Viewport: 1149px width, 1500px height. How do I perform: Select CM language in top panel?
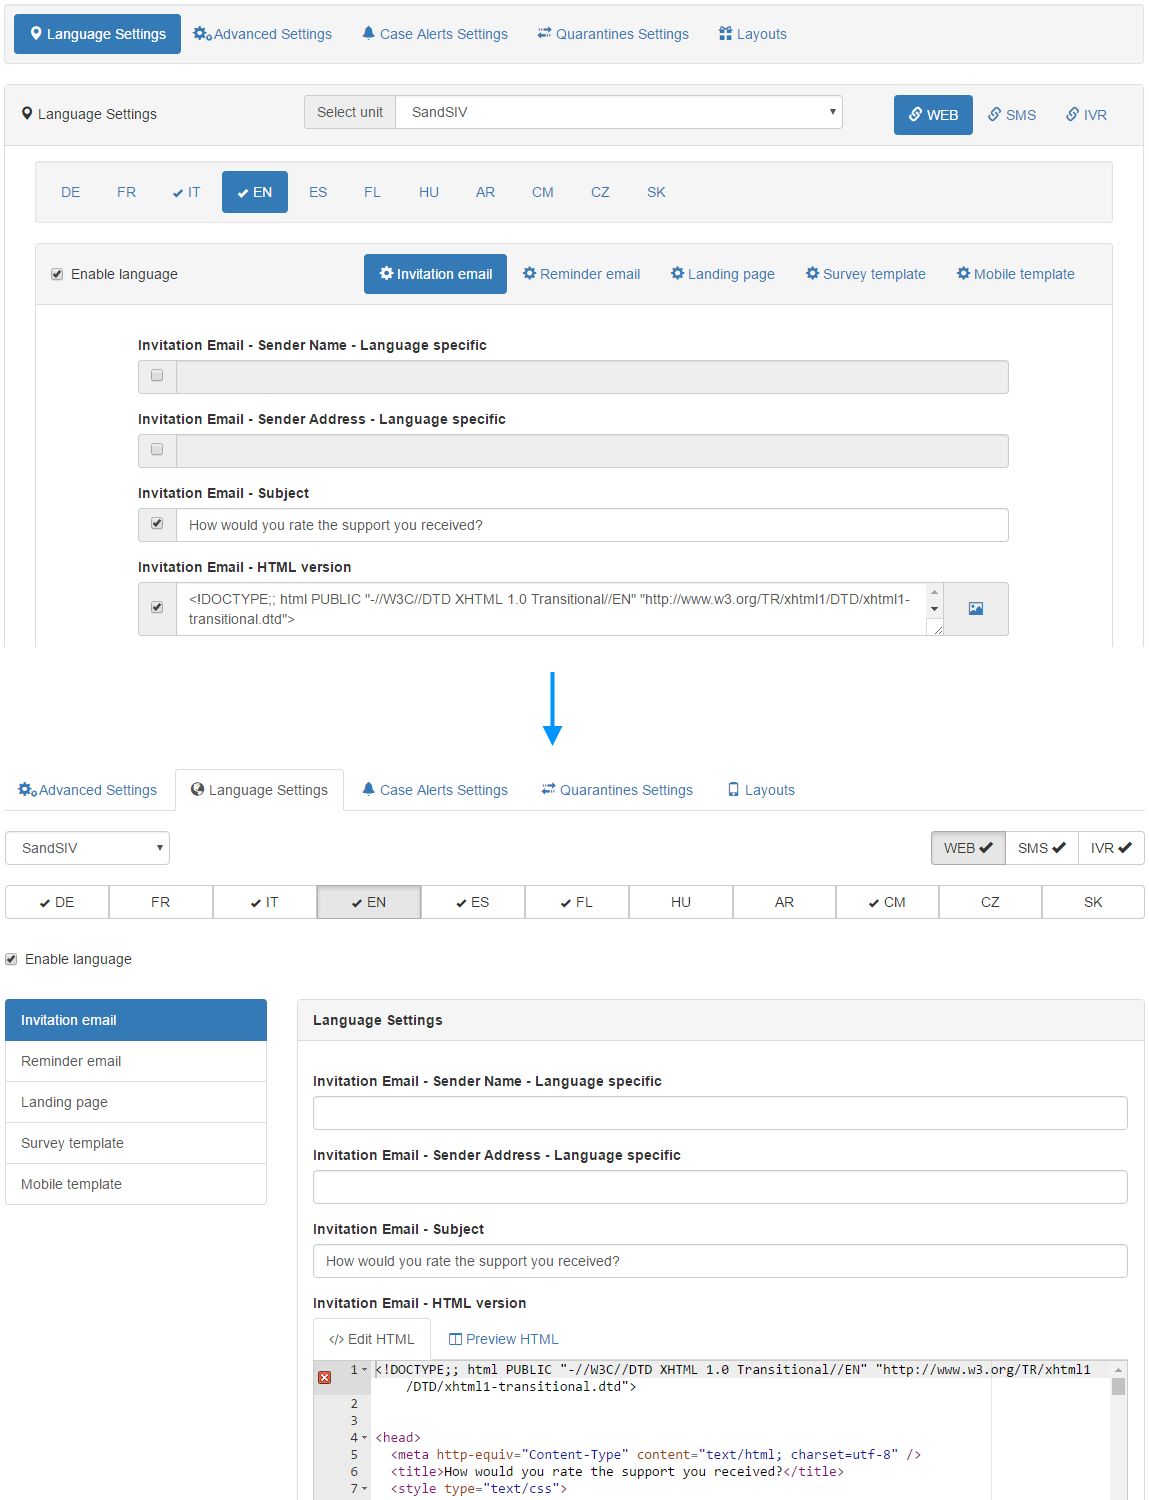click(543, 192)
